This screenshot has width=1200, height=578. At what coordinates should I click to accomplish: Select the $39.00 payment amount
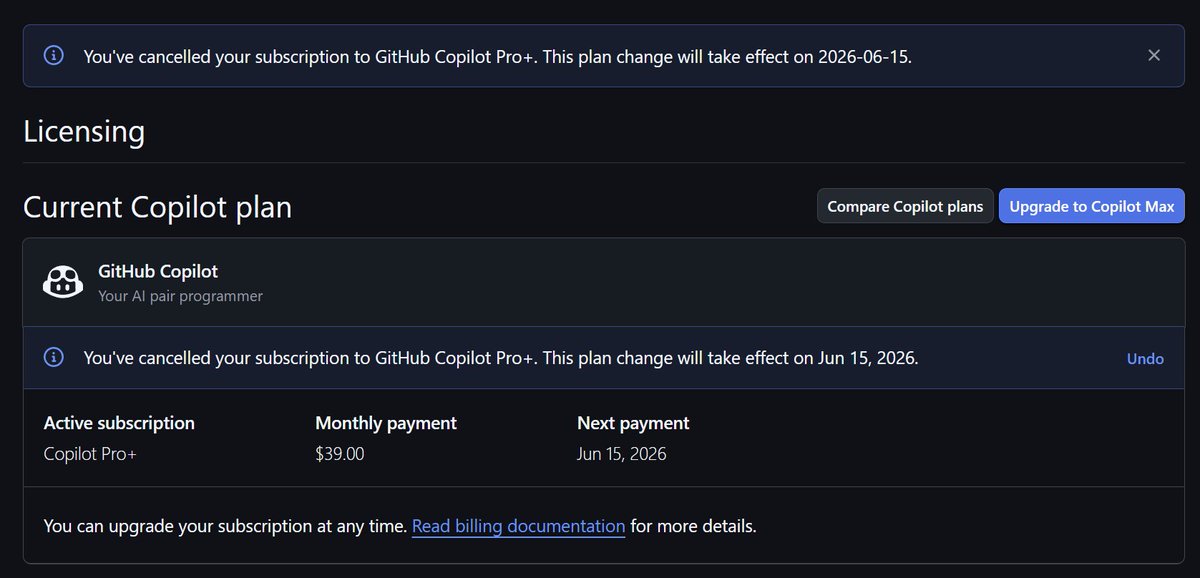340,454
